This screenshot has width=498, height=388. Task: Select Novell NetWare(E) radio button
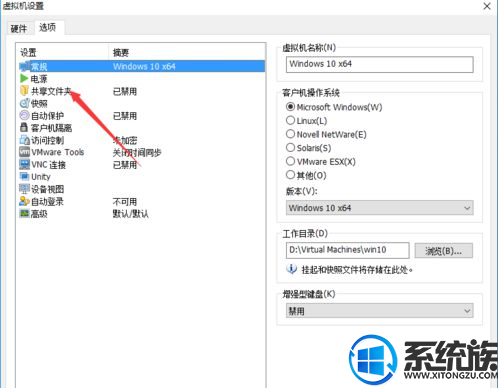[290, 134]
